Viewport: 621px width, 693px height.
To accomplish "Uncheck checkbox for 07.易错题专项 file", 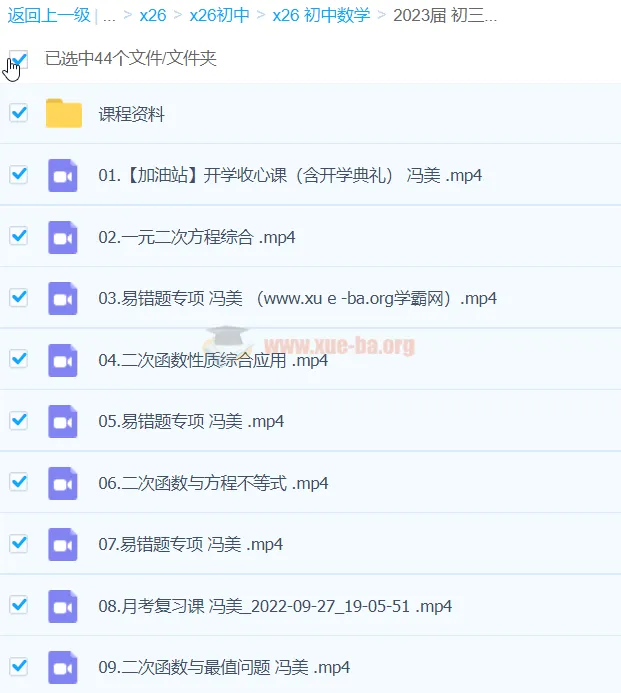I will click(19, 543).
